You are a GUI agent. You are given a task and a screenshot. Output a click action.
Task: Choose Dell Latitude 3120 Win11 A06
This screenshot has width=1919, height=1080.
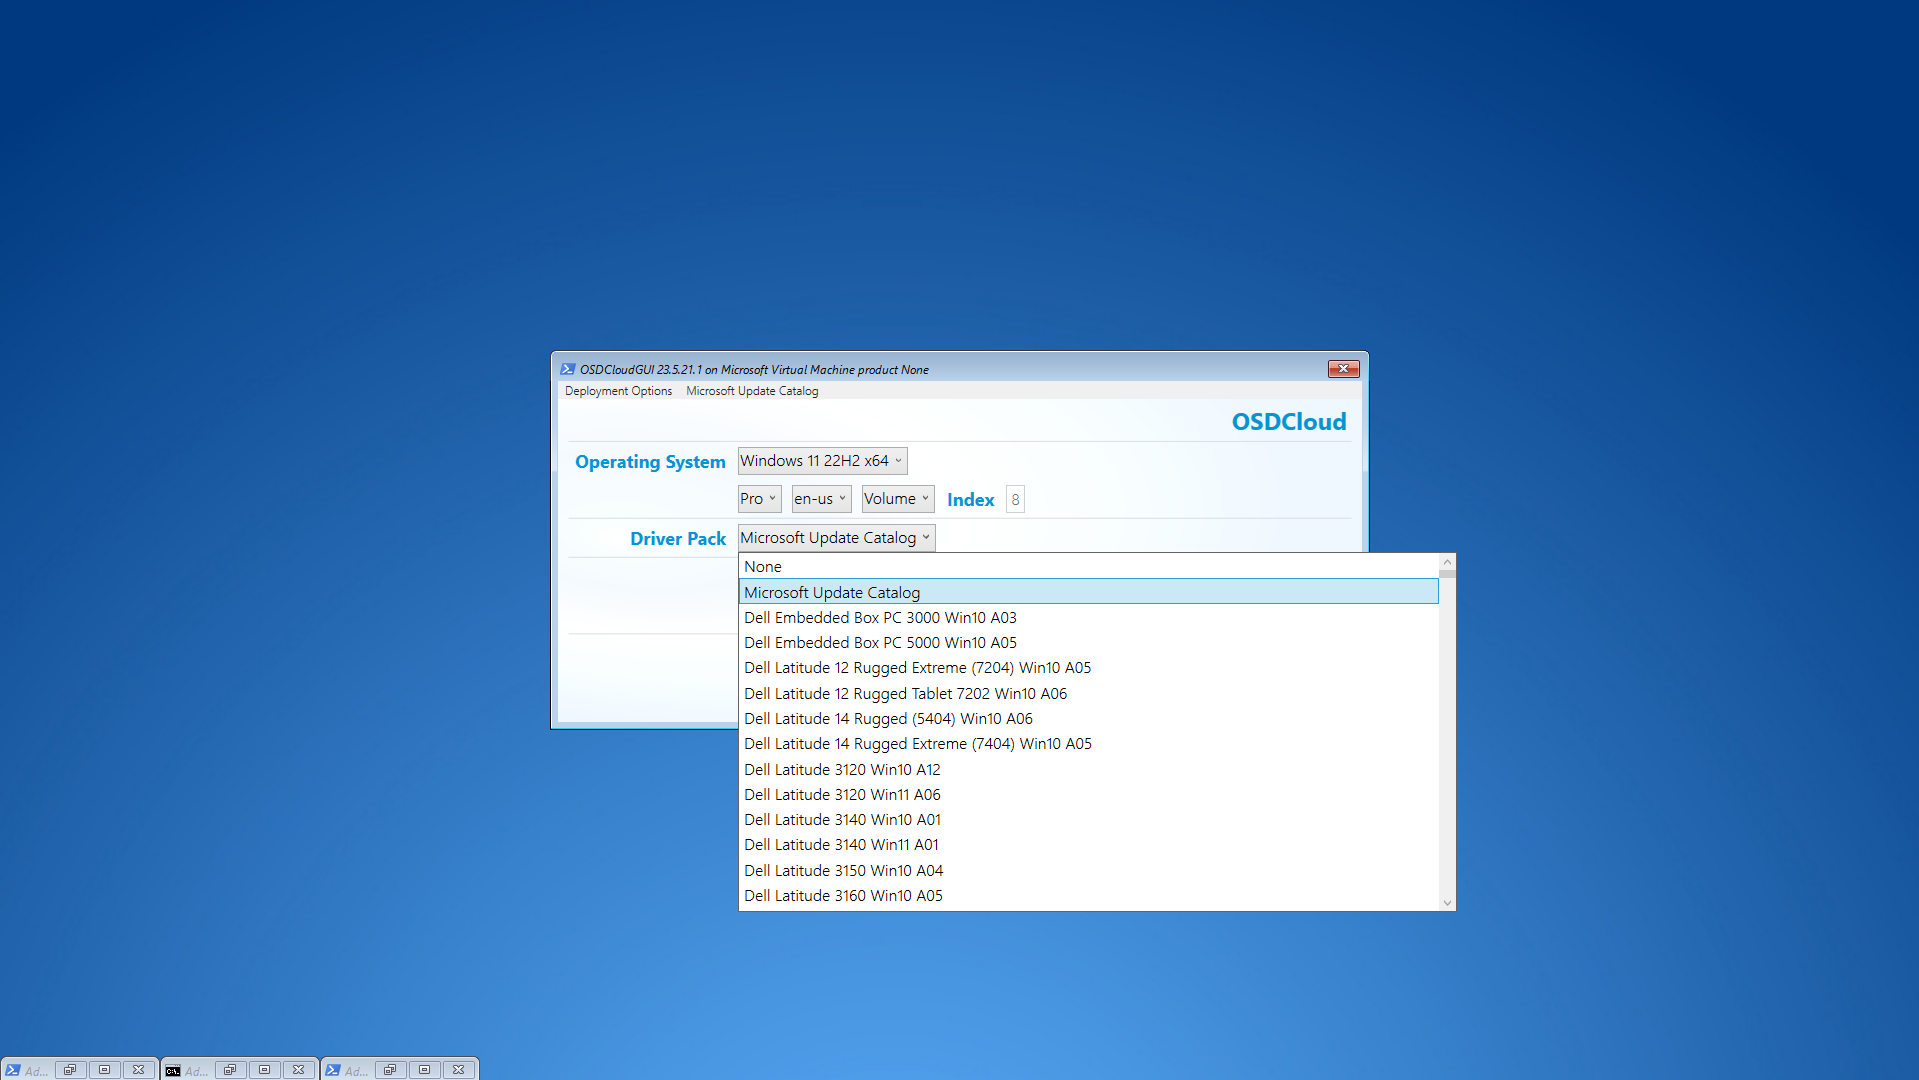click(x=842, y=795)
